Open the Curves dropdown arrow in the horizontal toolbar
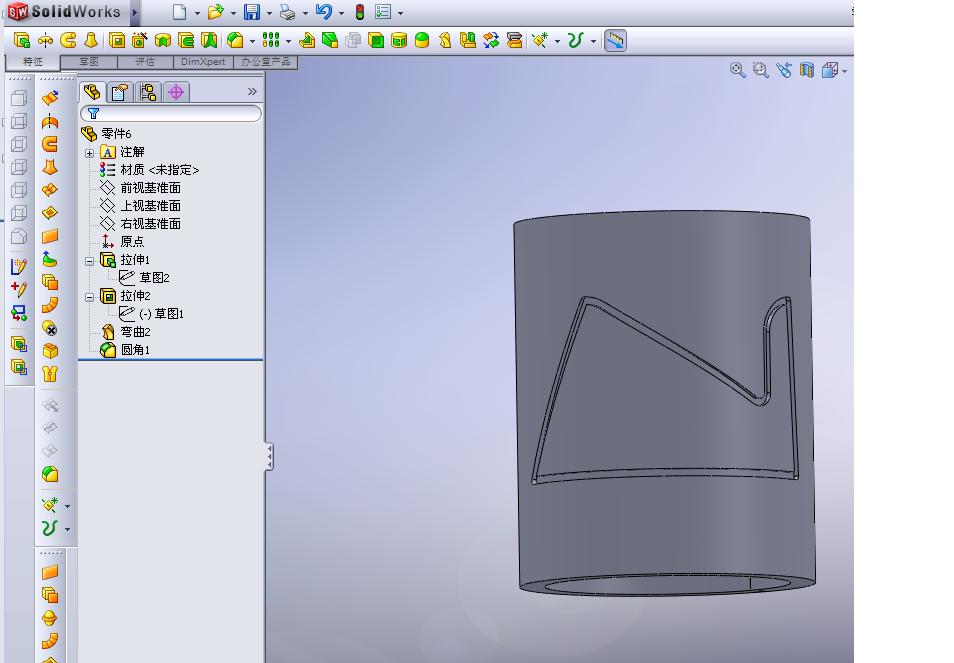 click(x=593, y=41)
